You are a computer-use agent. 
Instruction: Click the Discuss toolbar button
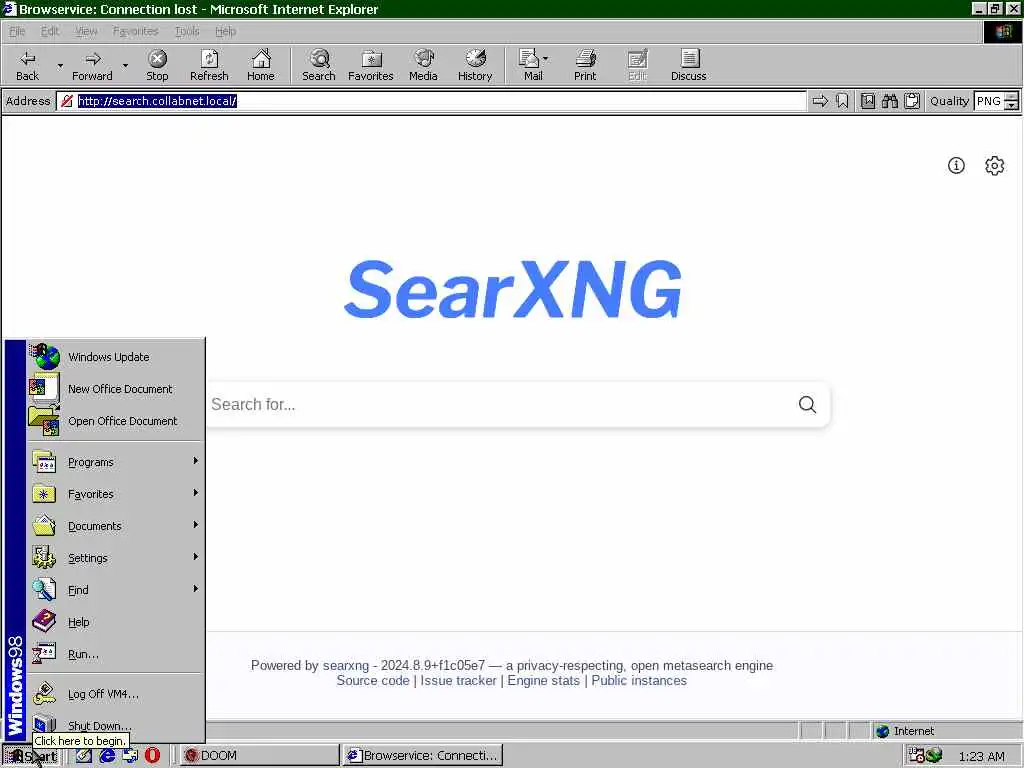point(688,65)
